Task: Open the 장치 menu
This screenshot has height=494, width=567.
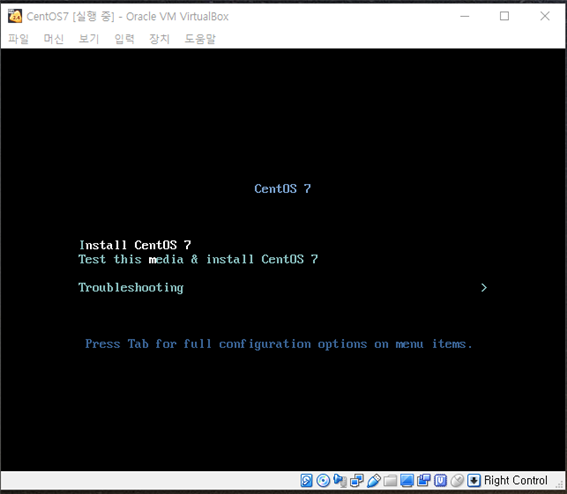Action: 159,38
